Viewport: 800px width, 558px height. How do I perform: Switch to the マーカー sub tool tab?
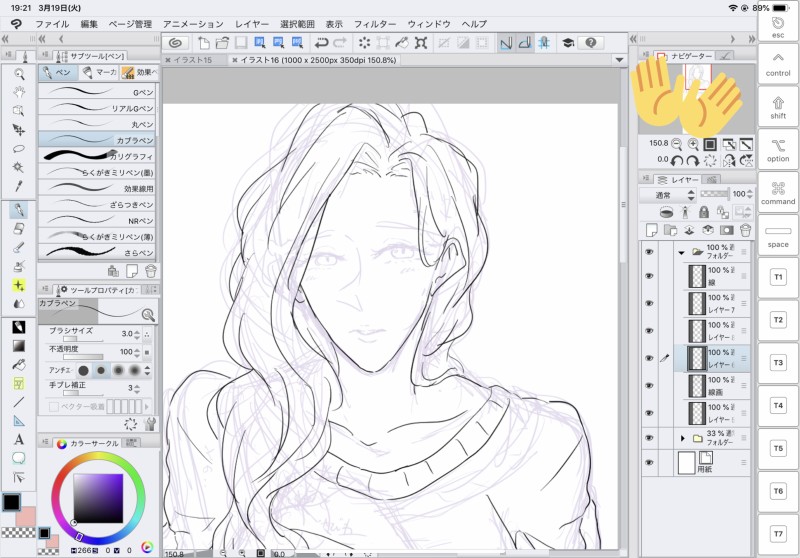click(x=99, y=73)
